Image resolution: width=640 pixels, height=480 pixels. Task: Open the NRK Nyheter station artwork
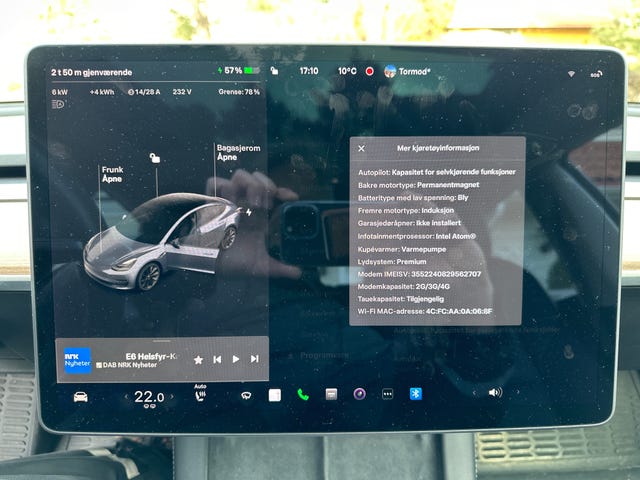[78, 360]
